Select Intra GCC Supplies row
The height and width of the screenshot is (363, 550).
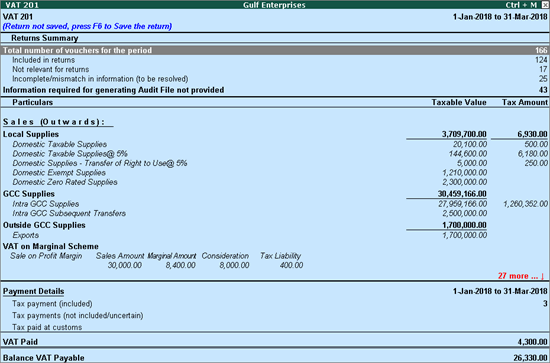275,204
